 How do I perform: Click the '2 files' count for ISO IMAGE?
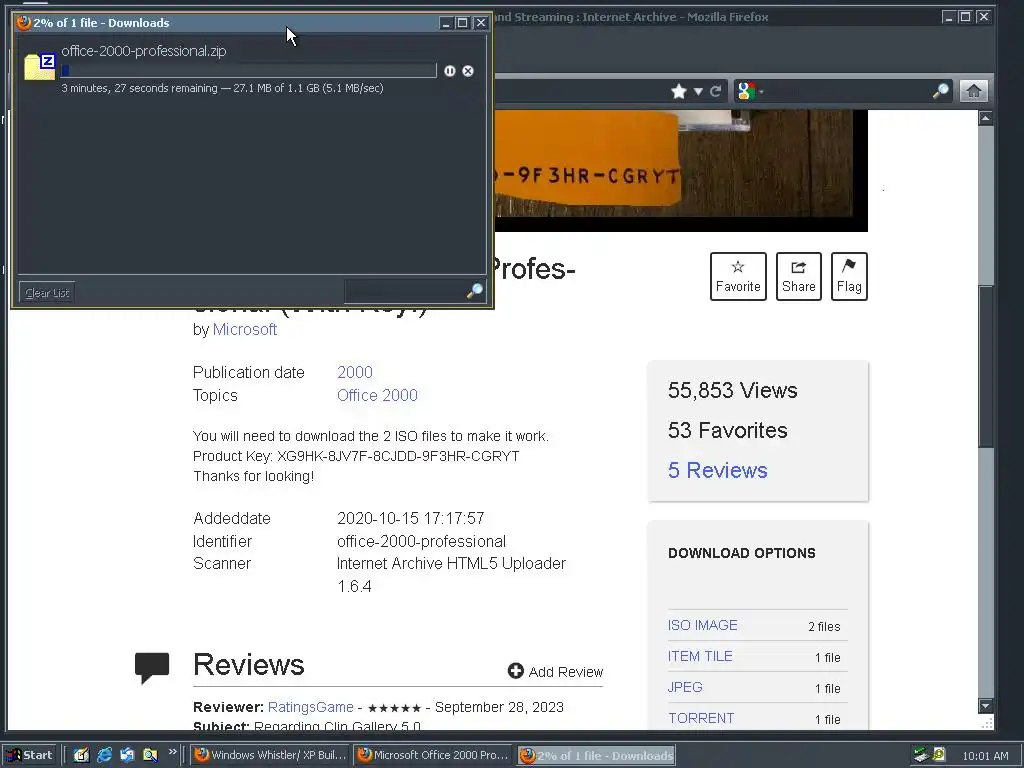pos(824,626)
